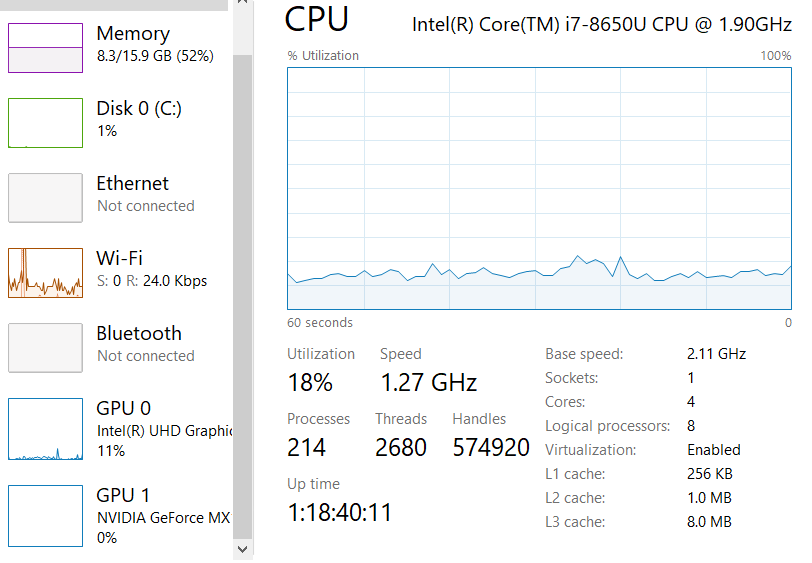Select the Memory usage mini graph
Viewport: 812px width, 563px height.
click(45, 48)
